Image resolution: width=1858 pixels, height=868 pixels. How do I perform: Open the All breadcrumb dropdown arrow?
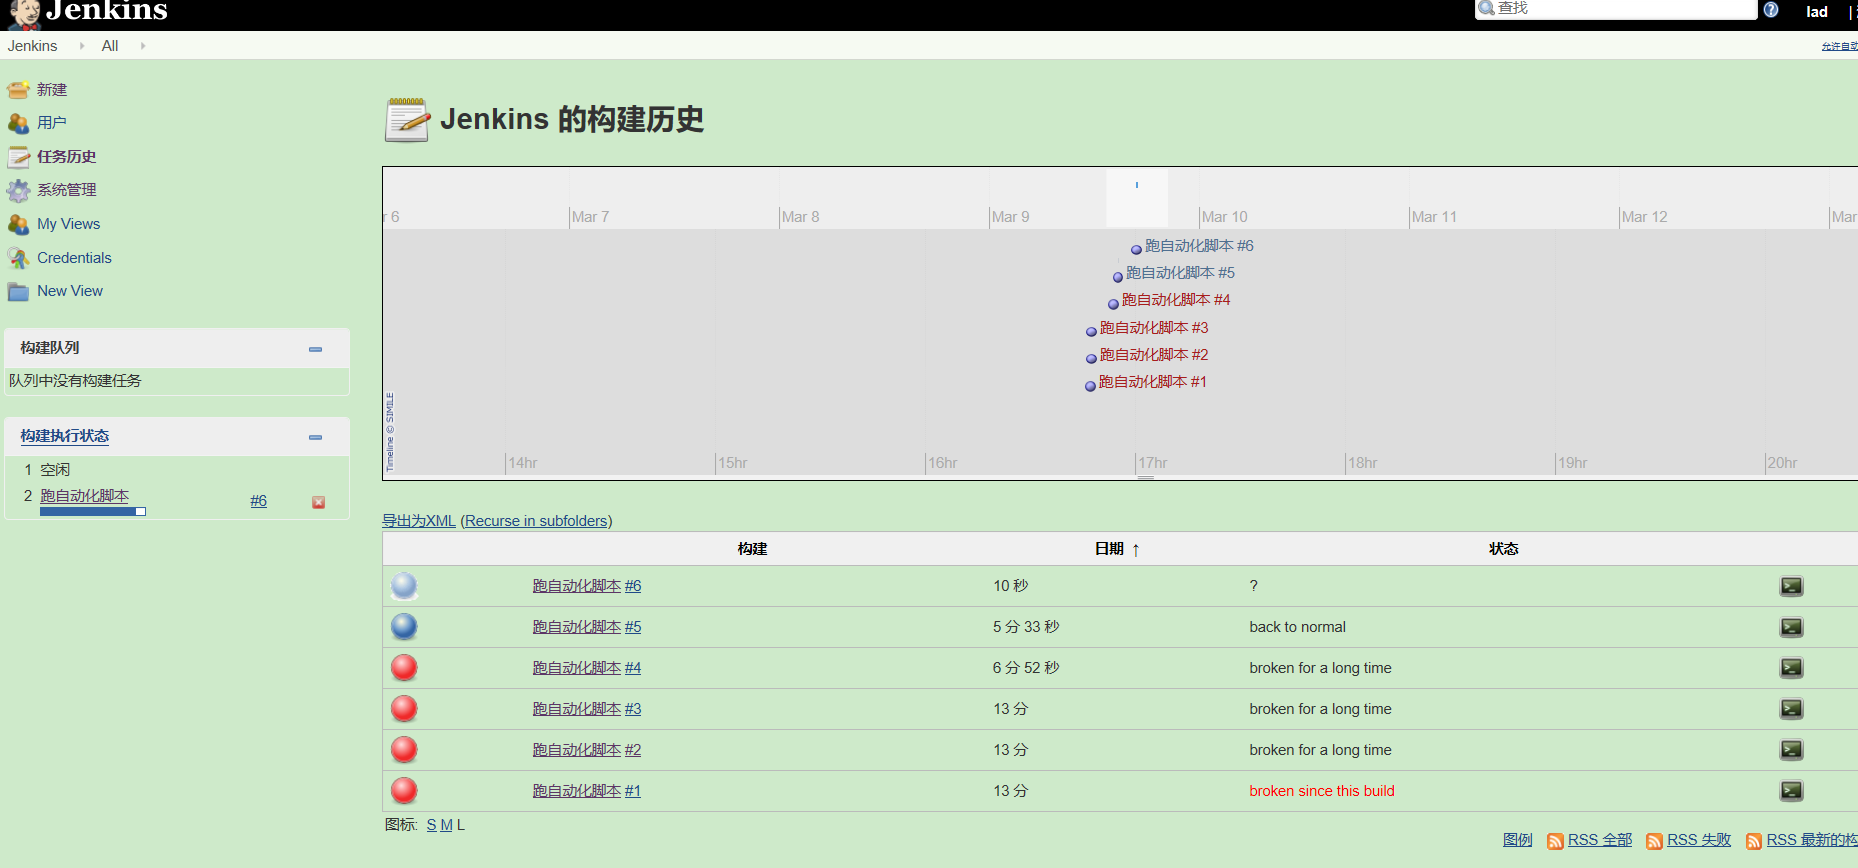tap(143, 46)
